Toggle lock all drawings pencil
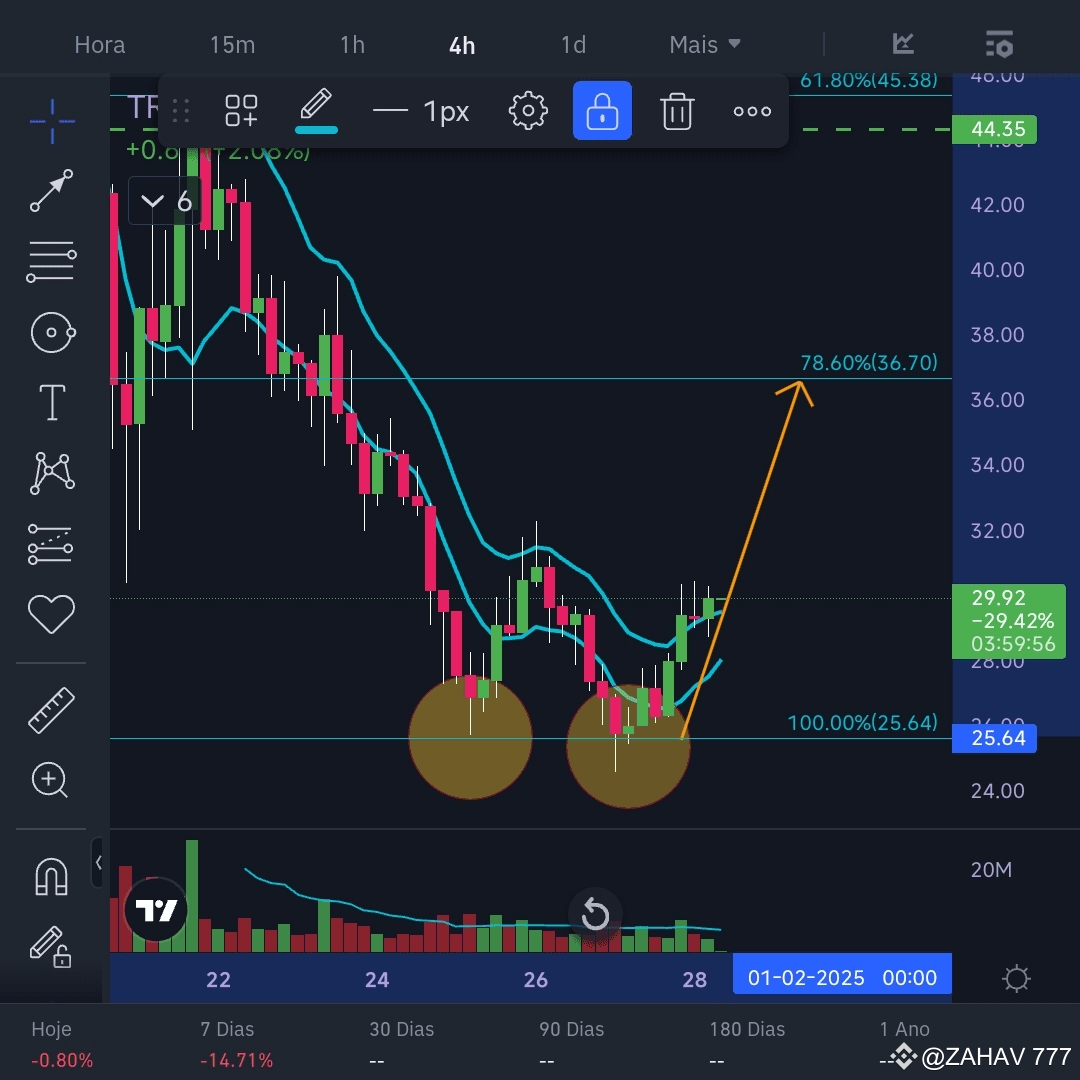The image size is (1080, 1080). click(x=50, y=946)
